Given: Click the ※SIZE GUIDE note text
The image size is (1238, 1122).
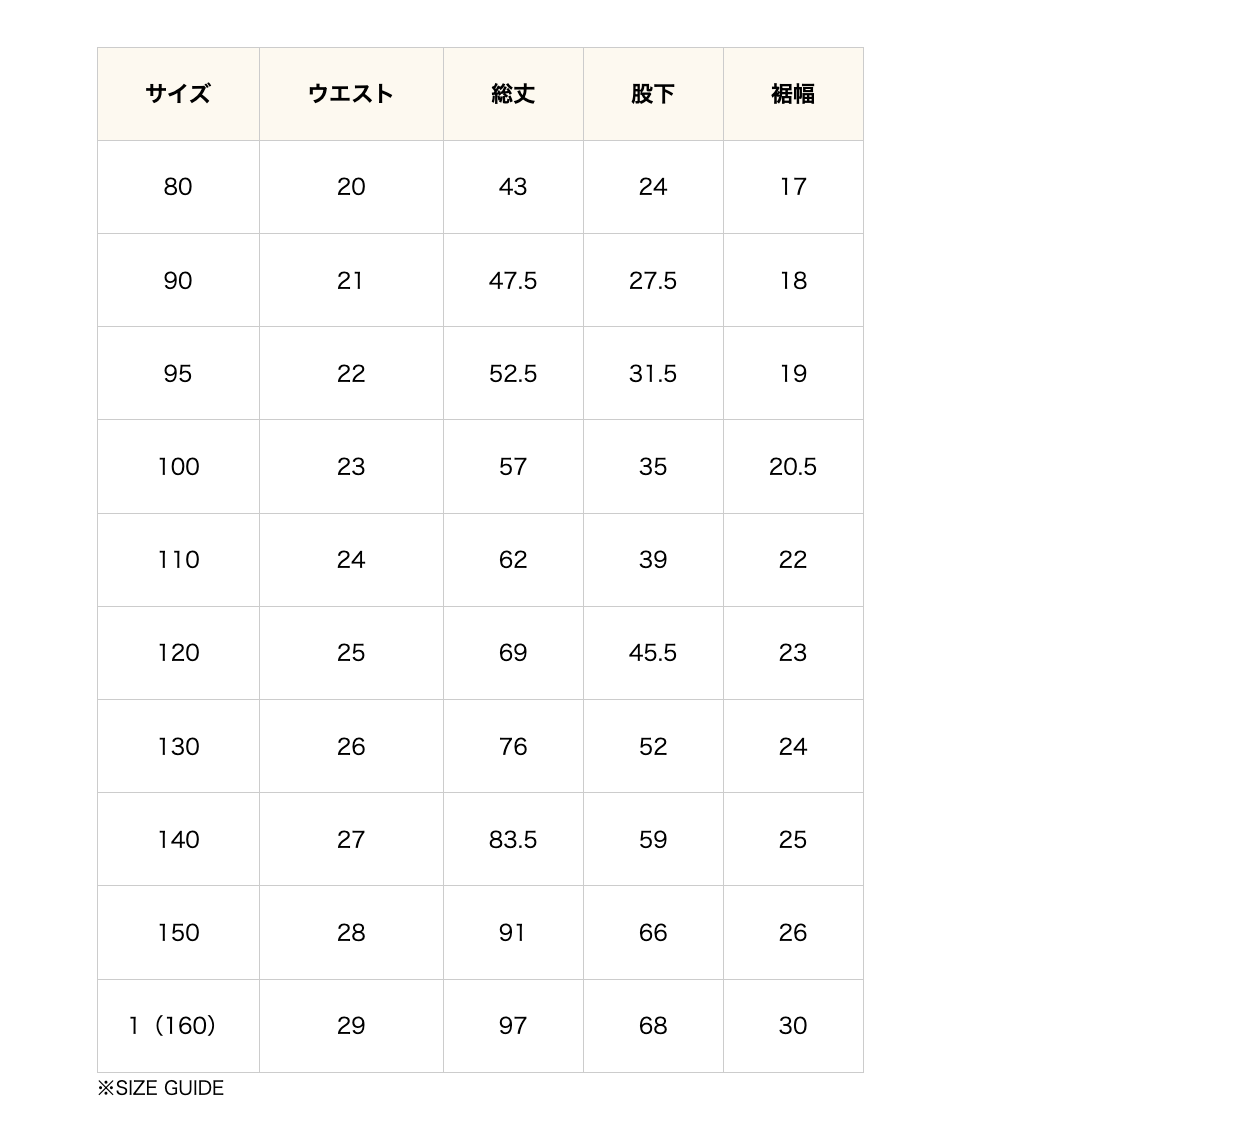Looking at the screenshot, I should 161,1088.
